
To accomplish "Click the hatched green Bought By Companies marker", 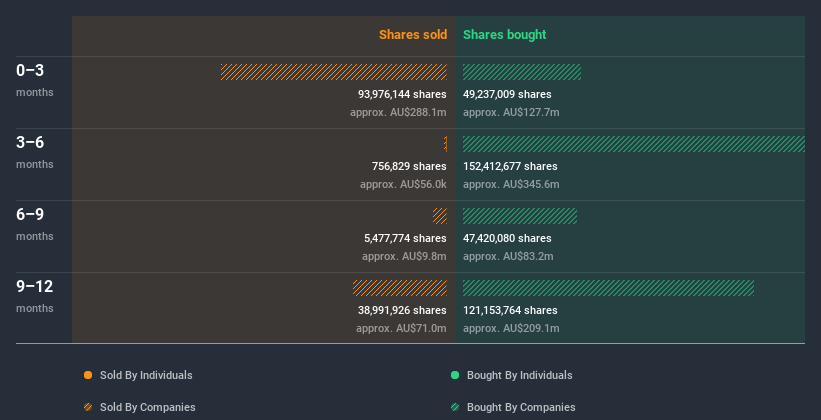I will (x=455, y=407).
